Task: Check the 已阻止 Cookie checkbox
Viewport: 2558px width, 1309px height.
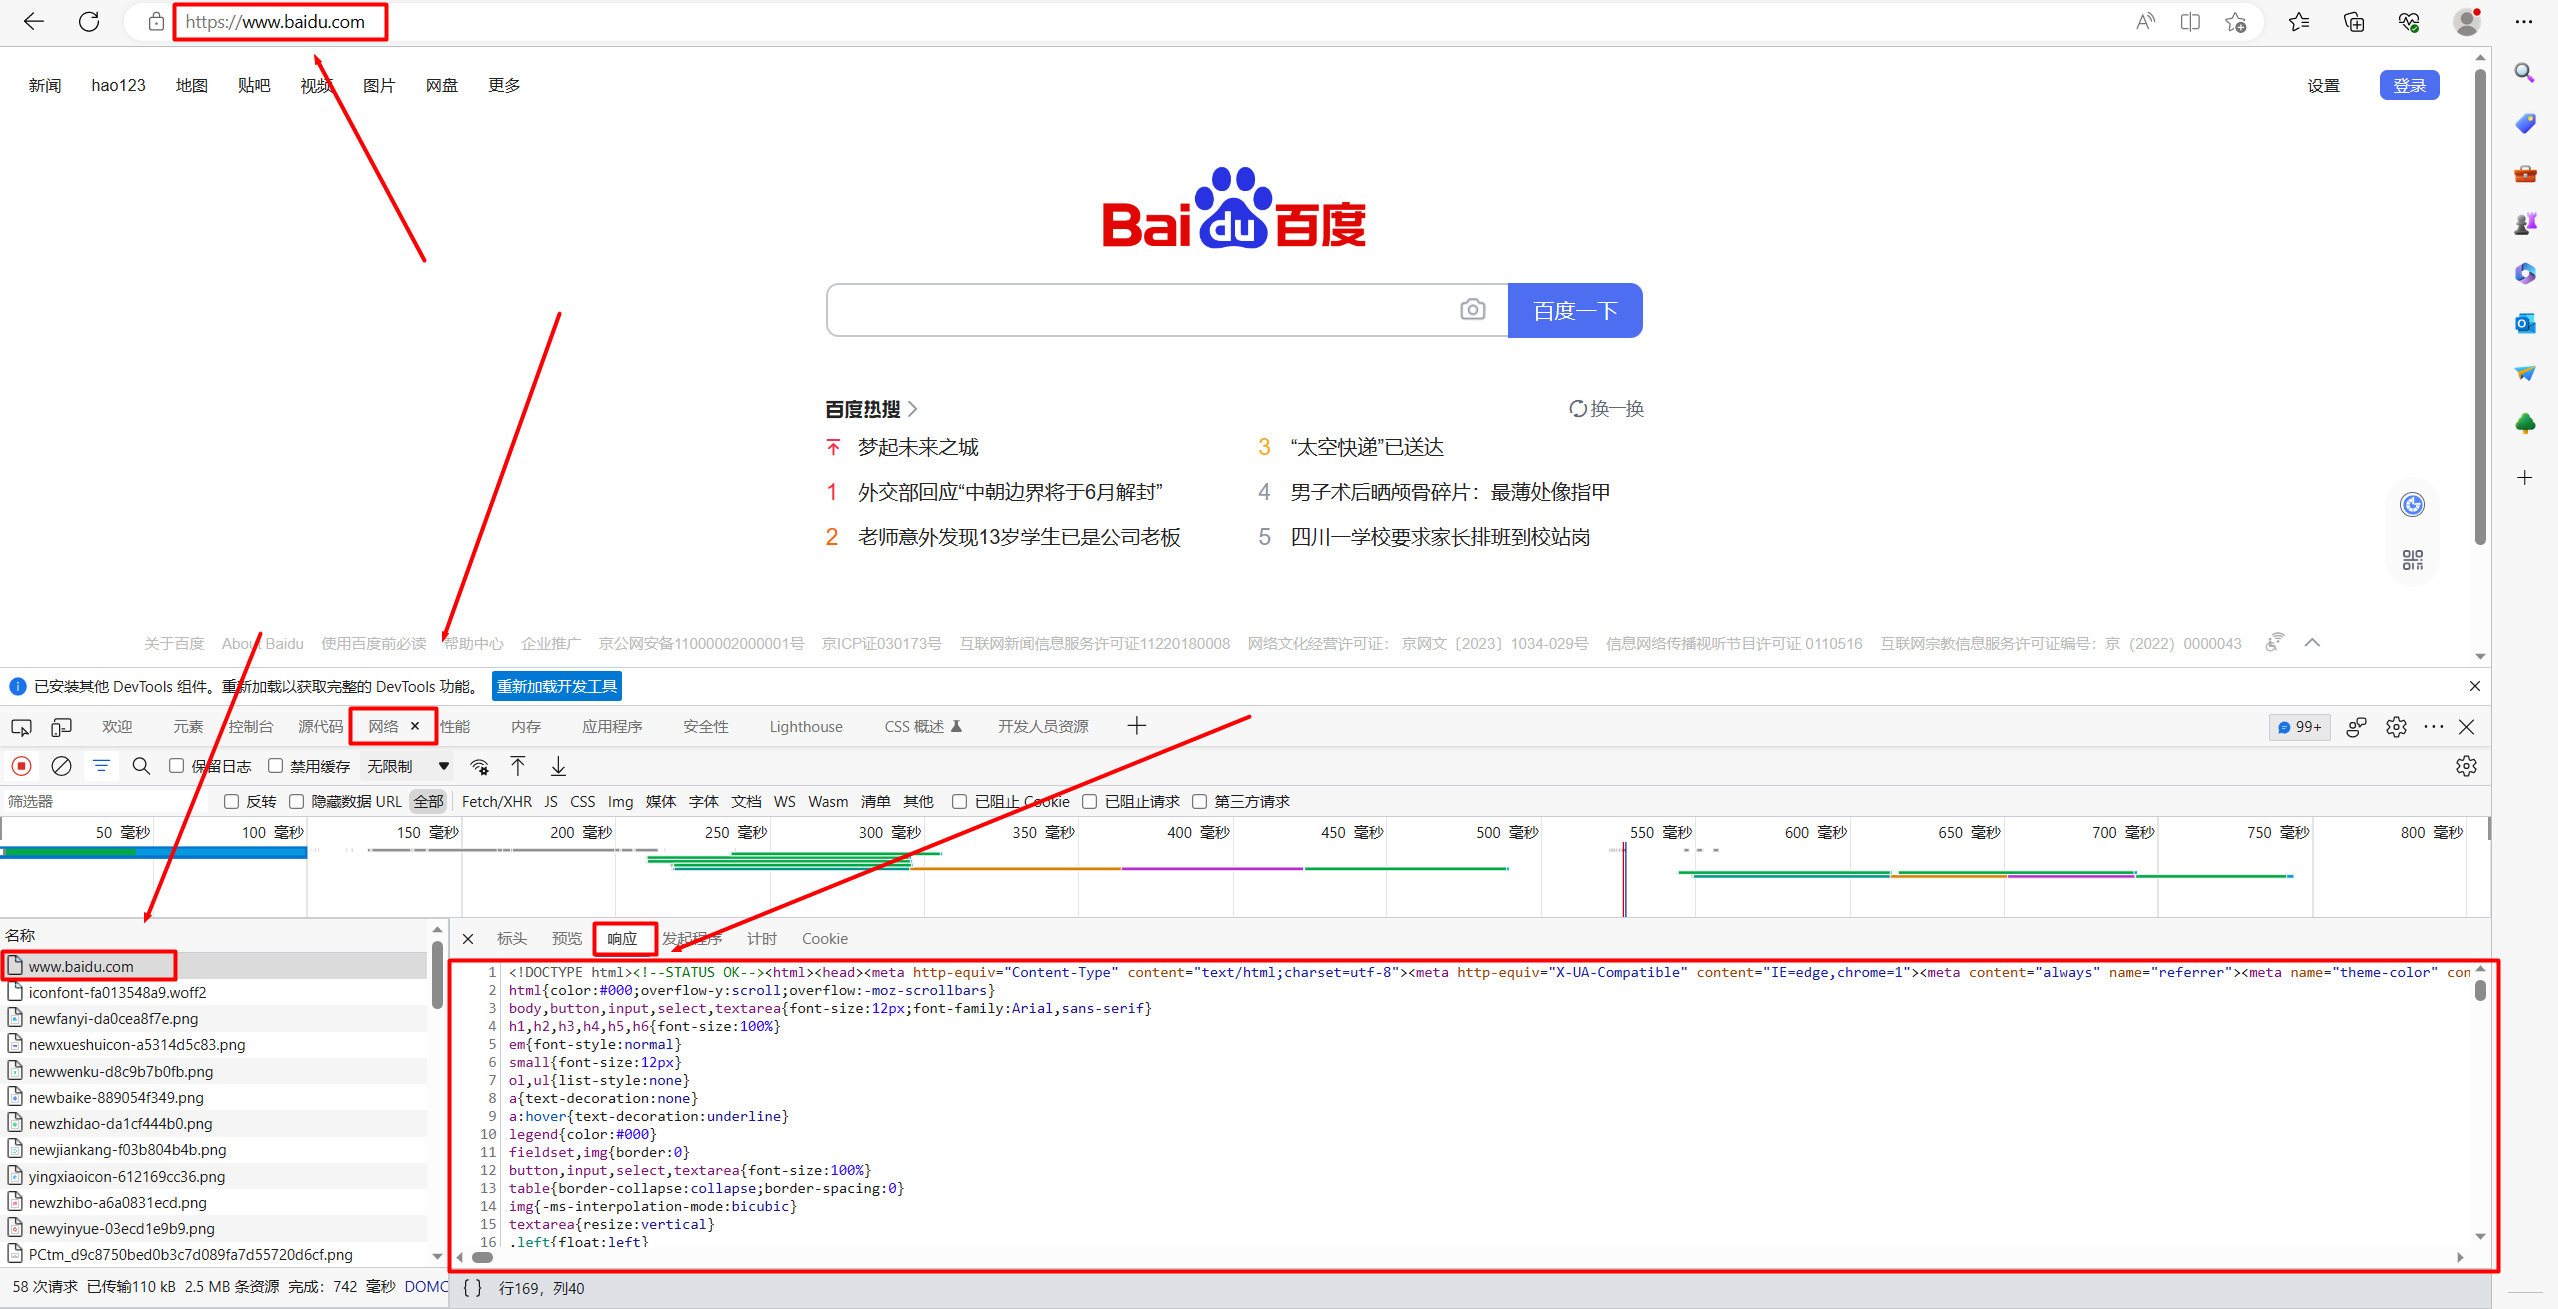Action: coord(959,801)
